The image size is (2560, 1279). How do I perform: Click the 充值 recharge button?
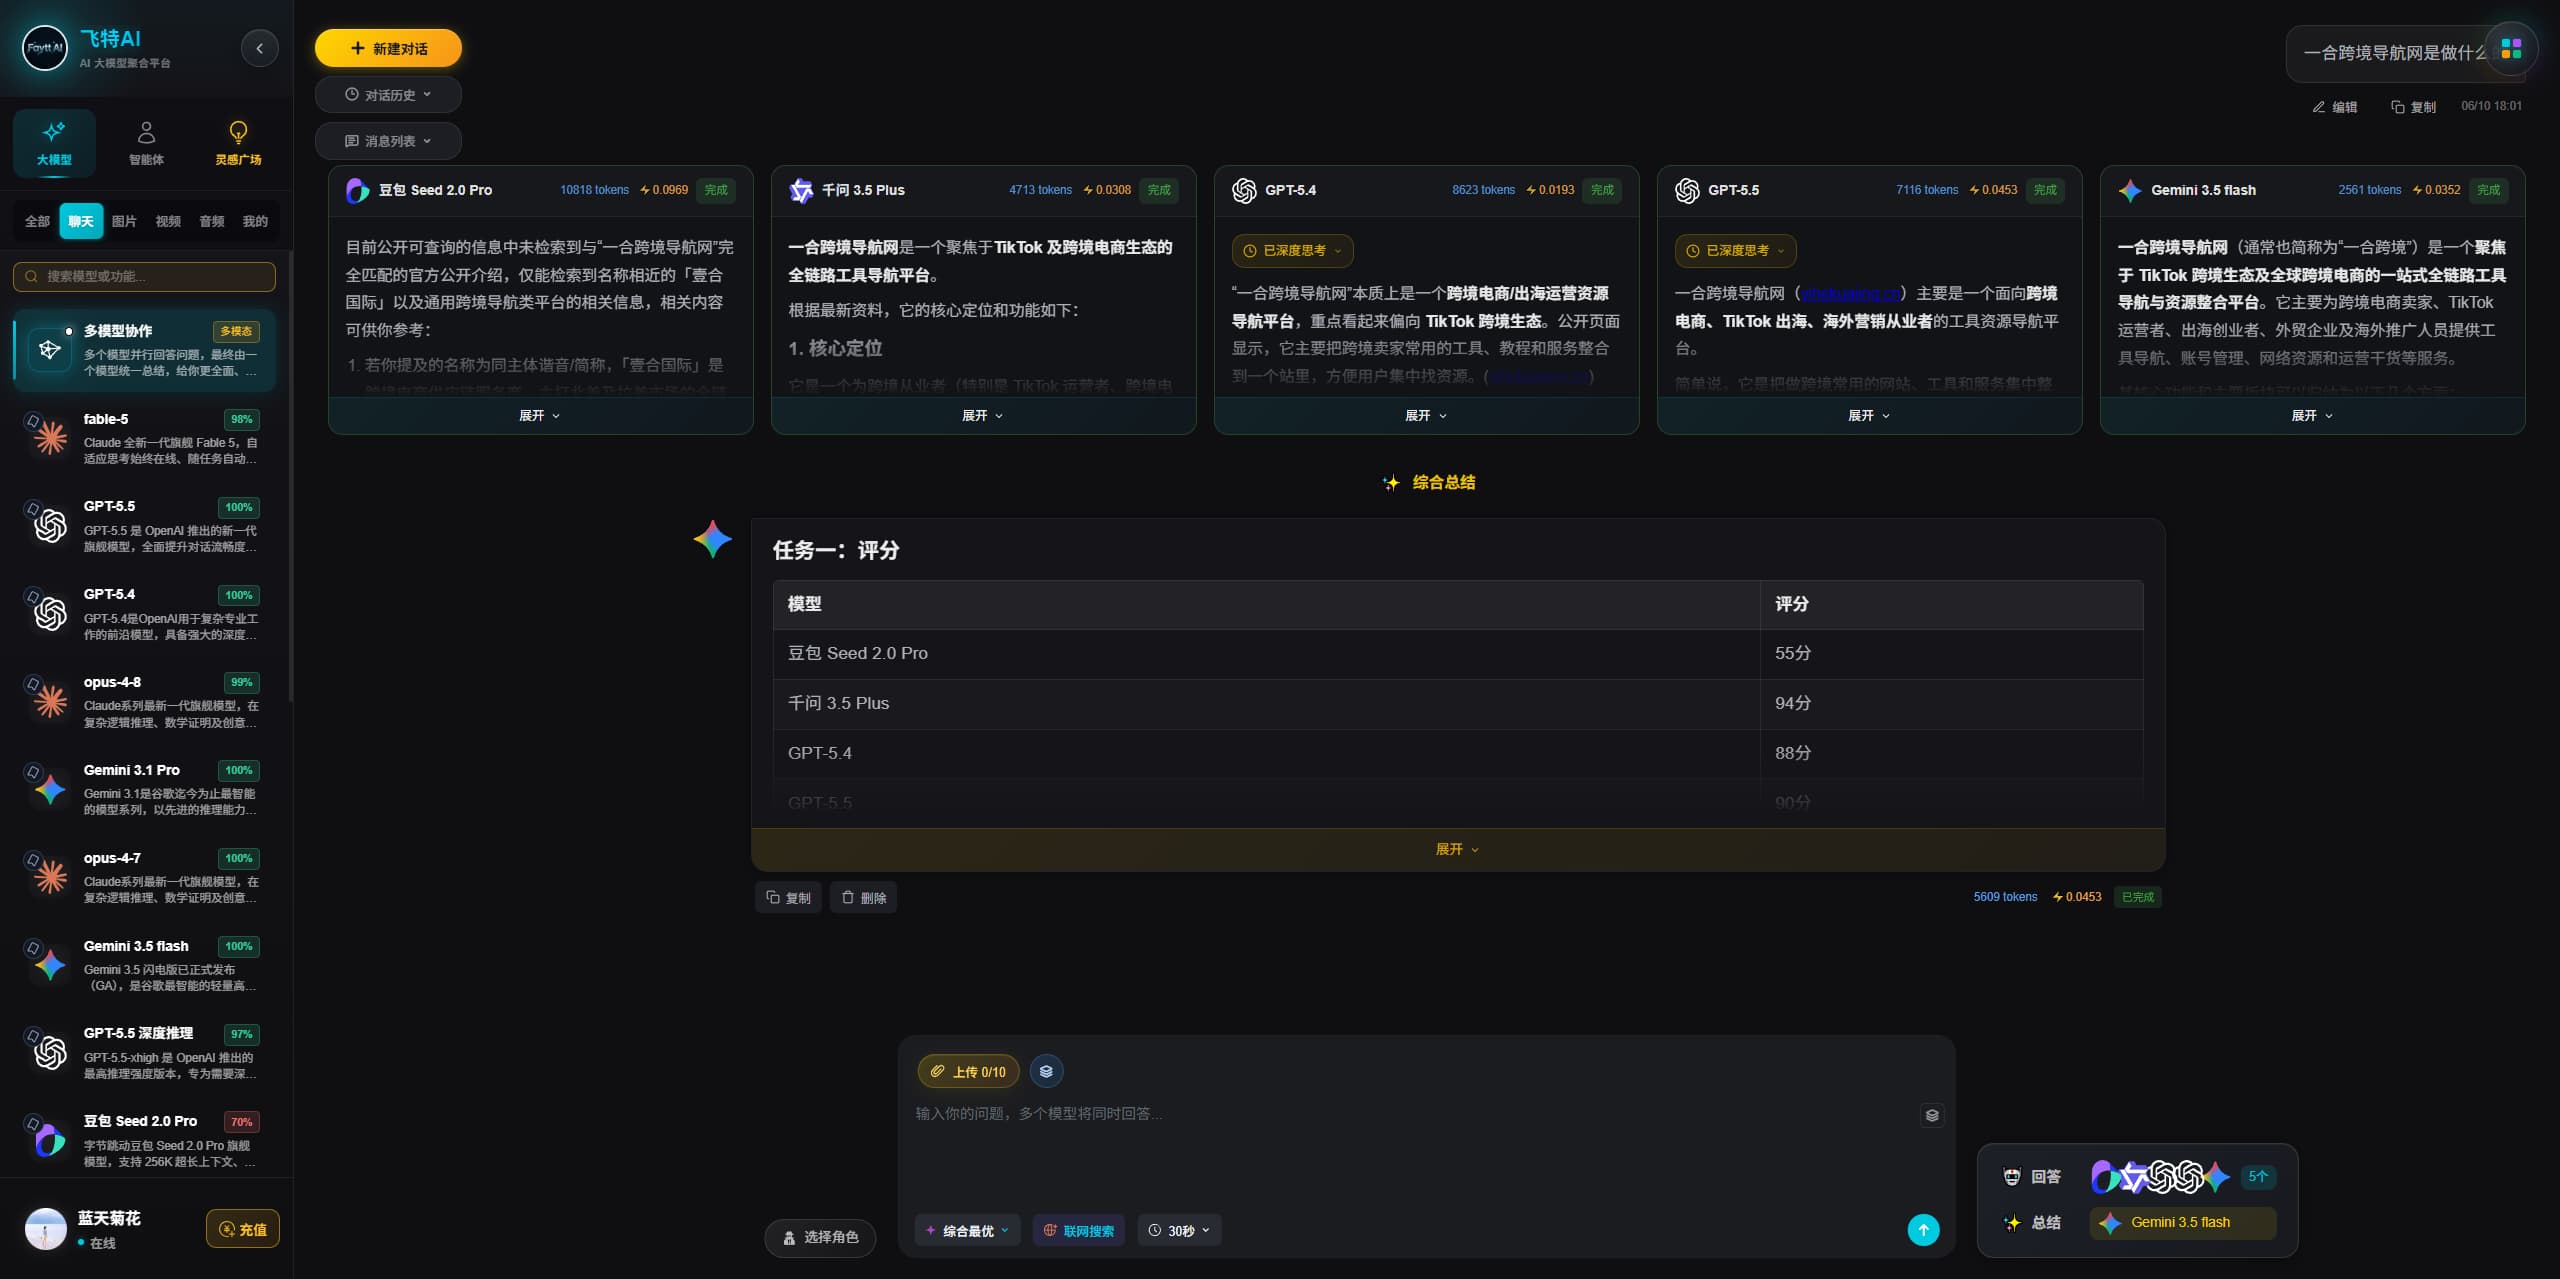click(243, 1229)
